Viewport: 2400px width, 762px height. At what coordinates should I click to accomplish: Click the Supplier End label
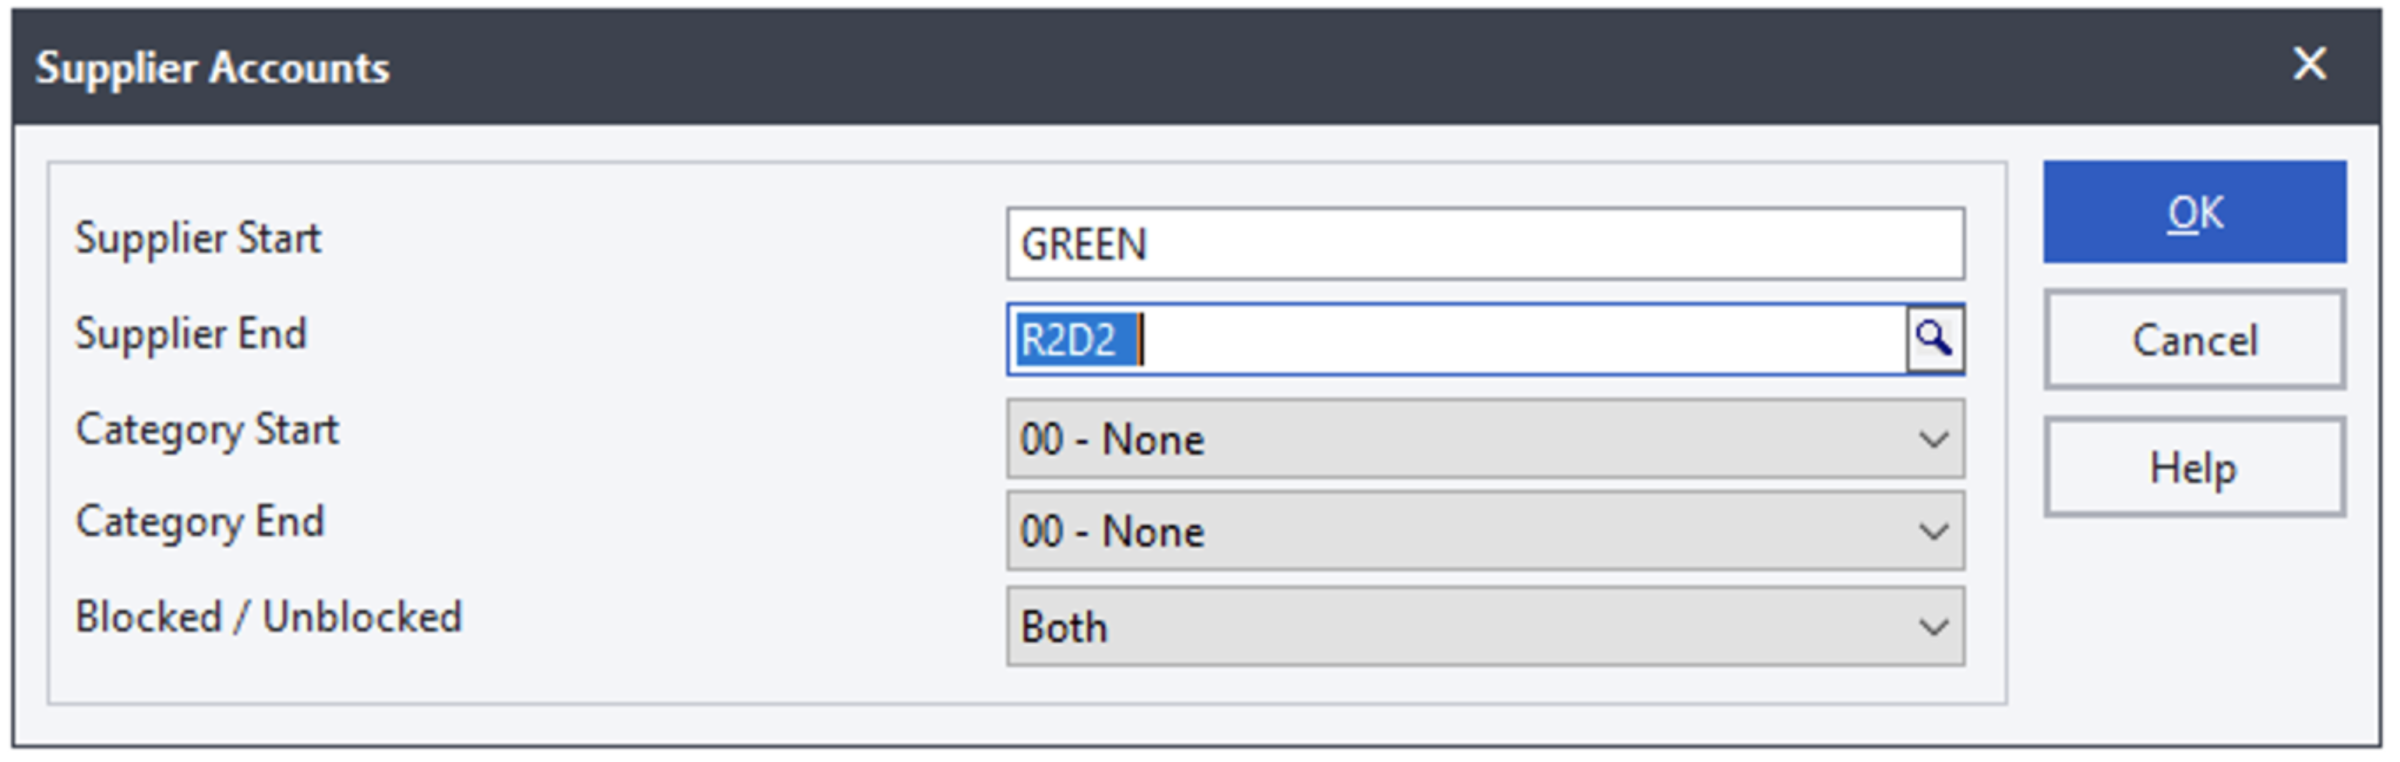click(191, 334)
